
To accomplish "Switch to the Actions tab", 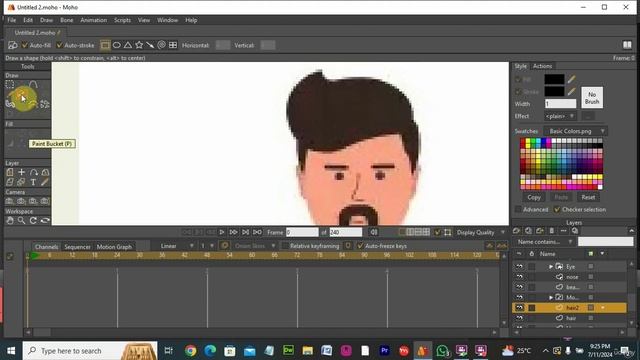I will [542, 66].
